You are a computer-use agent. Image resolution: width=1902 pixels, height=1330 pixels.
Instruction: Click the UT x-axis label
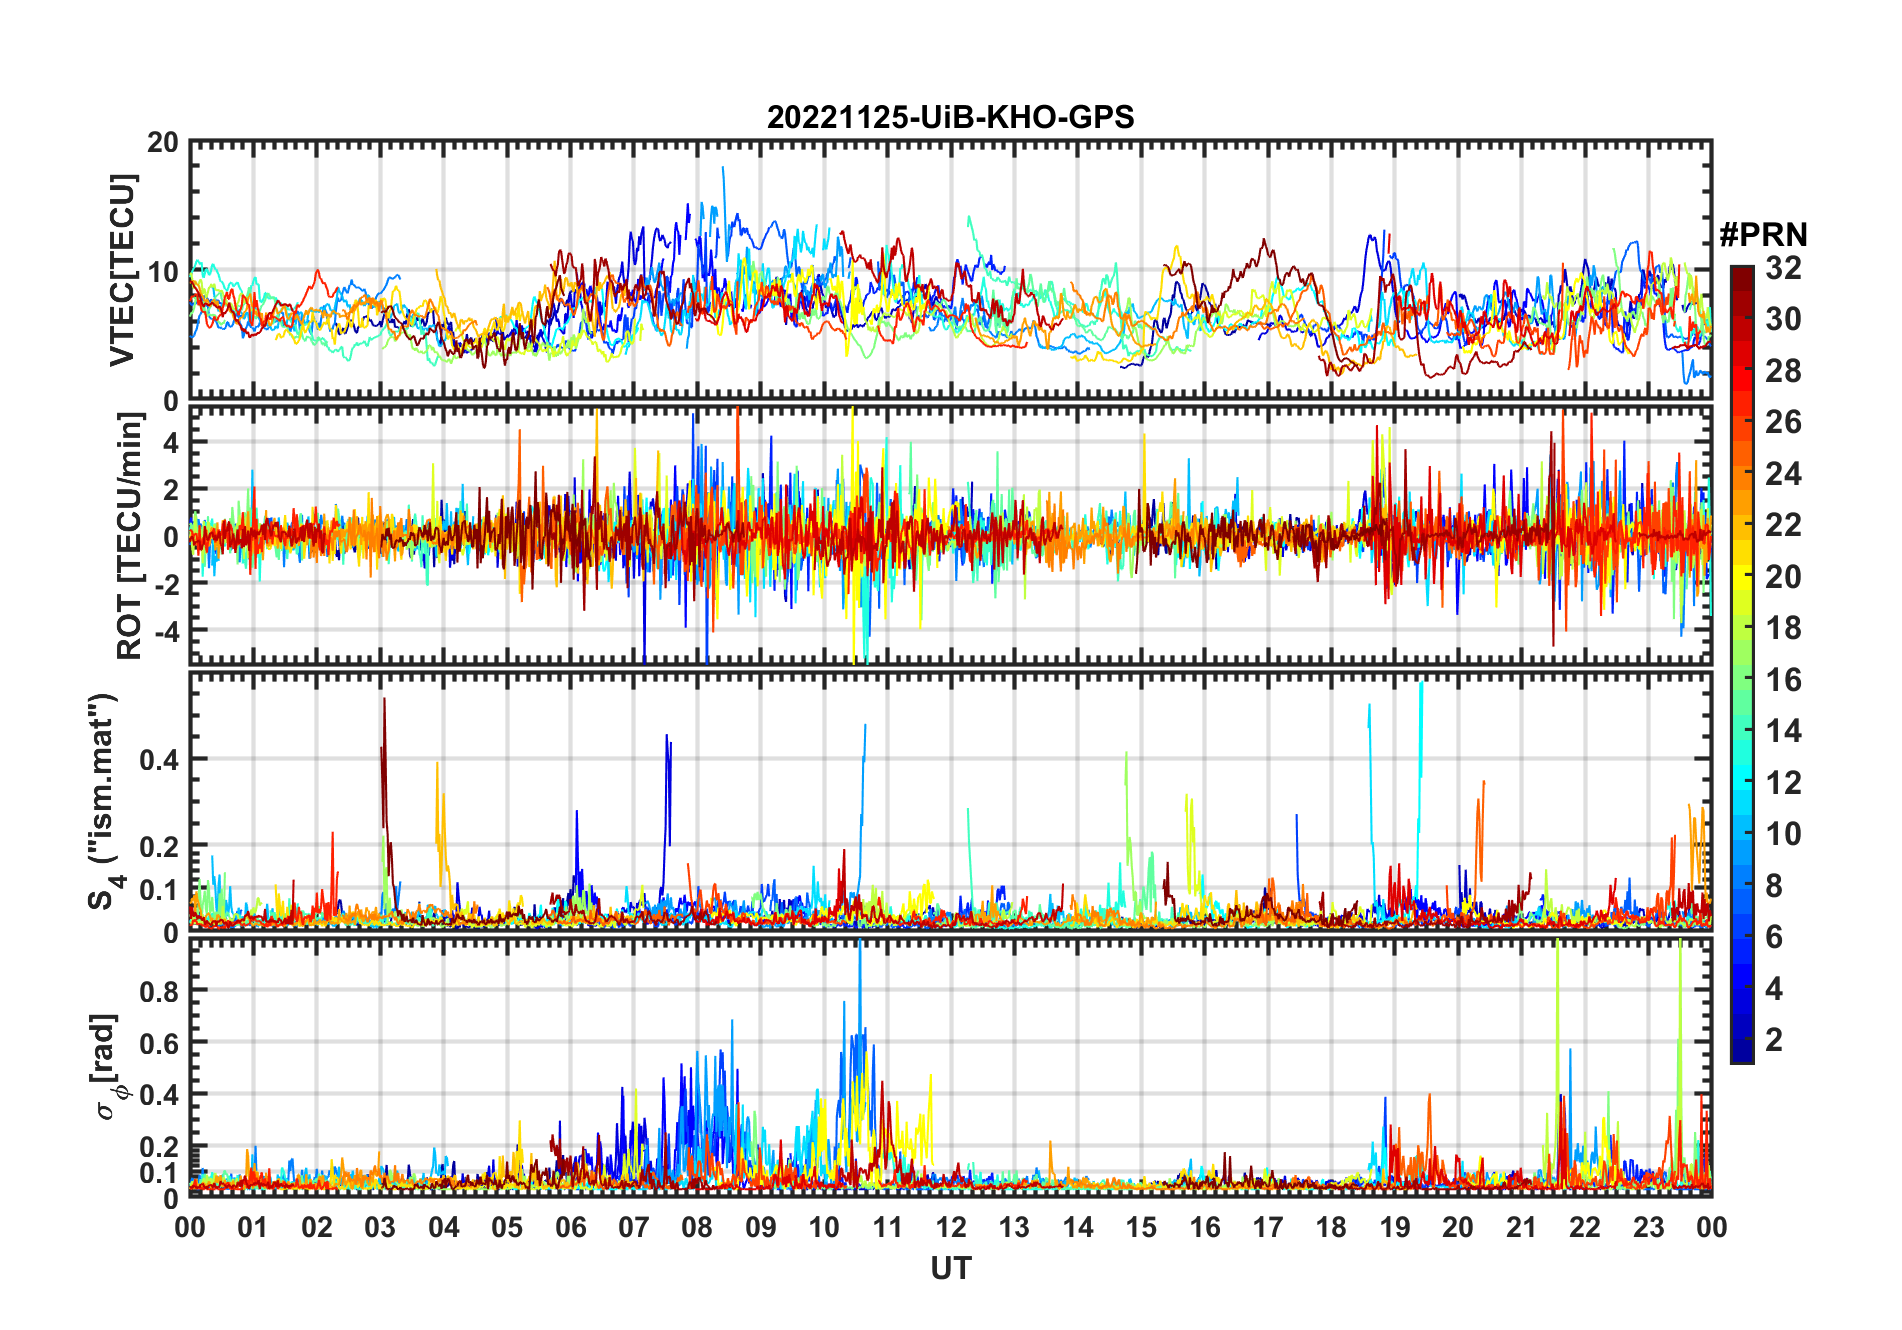951,1268
